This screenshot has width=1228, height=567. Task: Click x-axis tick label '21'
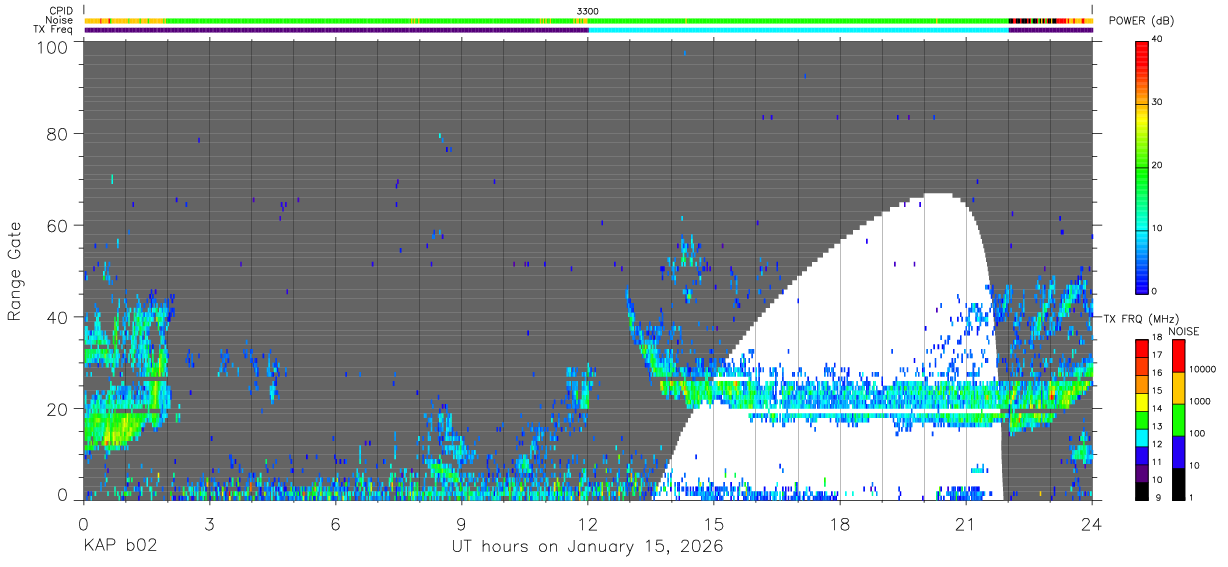(966, 524)
